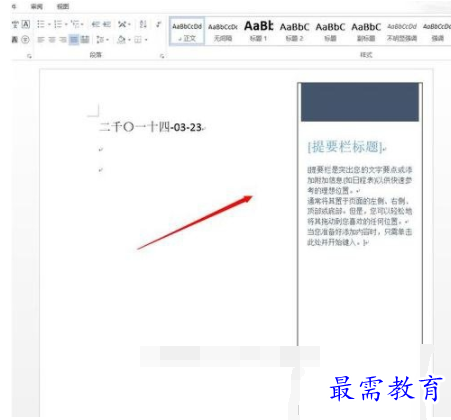
Task: Apply the No Spacing style
Action: pyautogui.click(x=223, y=31)
